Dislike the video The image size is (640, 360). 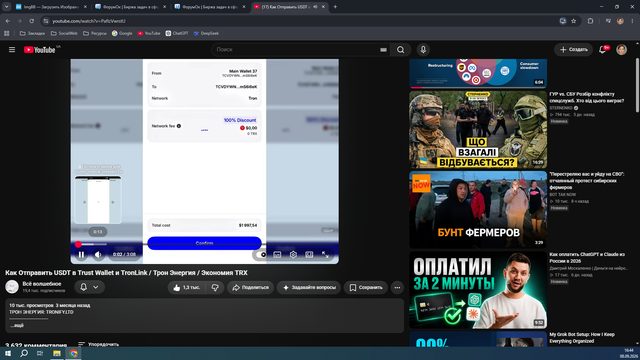tap(215, 287)
